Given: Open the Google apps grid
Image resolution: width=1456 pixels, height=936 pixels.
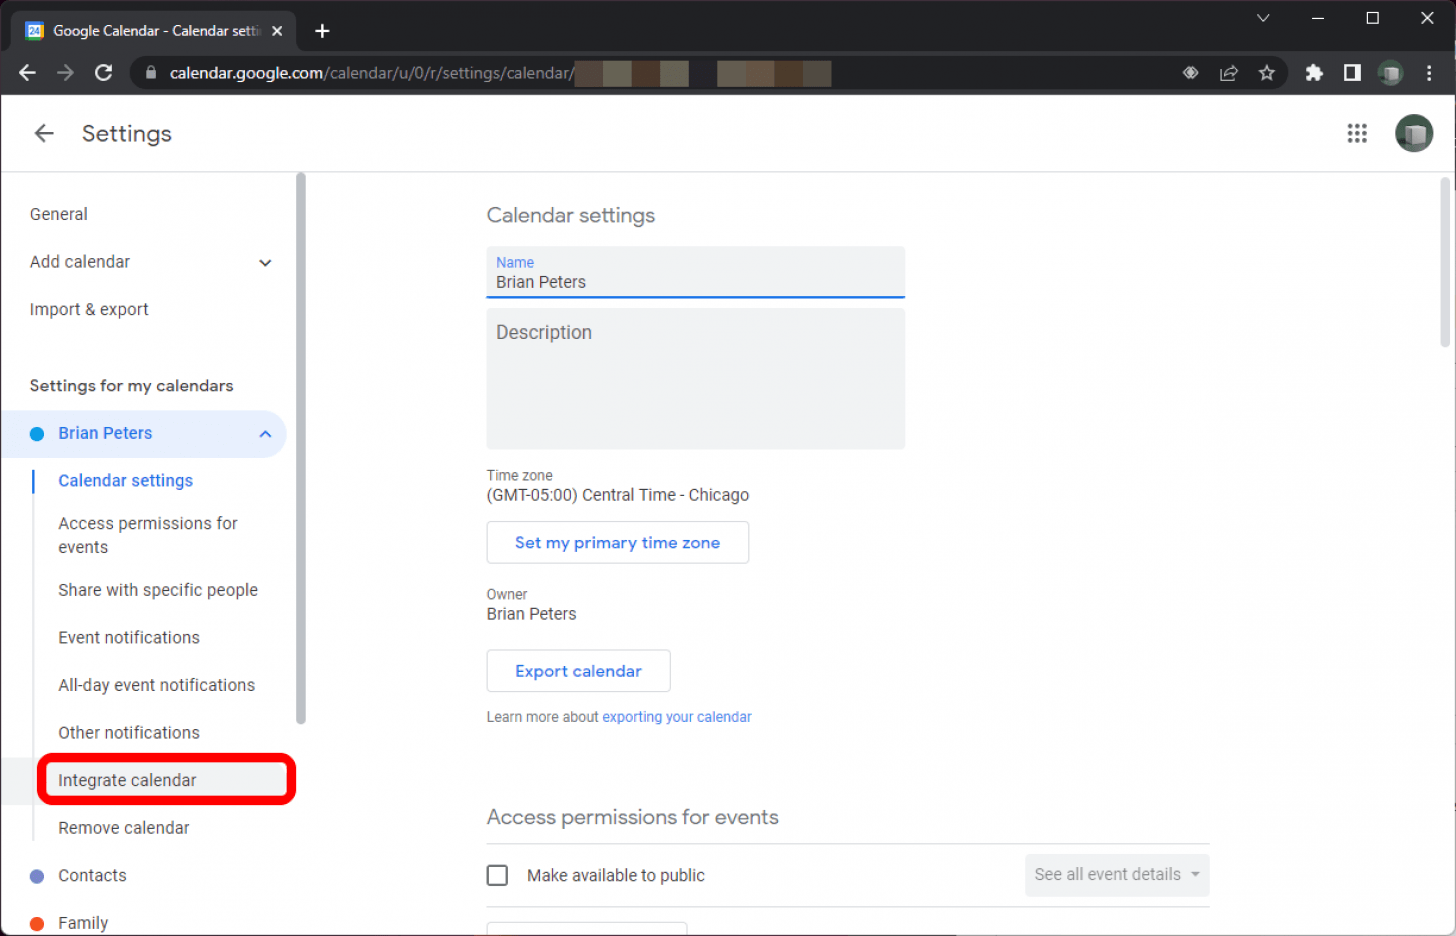Looking at the screenshot, I should click(x=1357, y=133).
